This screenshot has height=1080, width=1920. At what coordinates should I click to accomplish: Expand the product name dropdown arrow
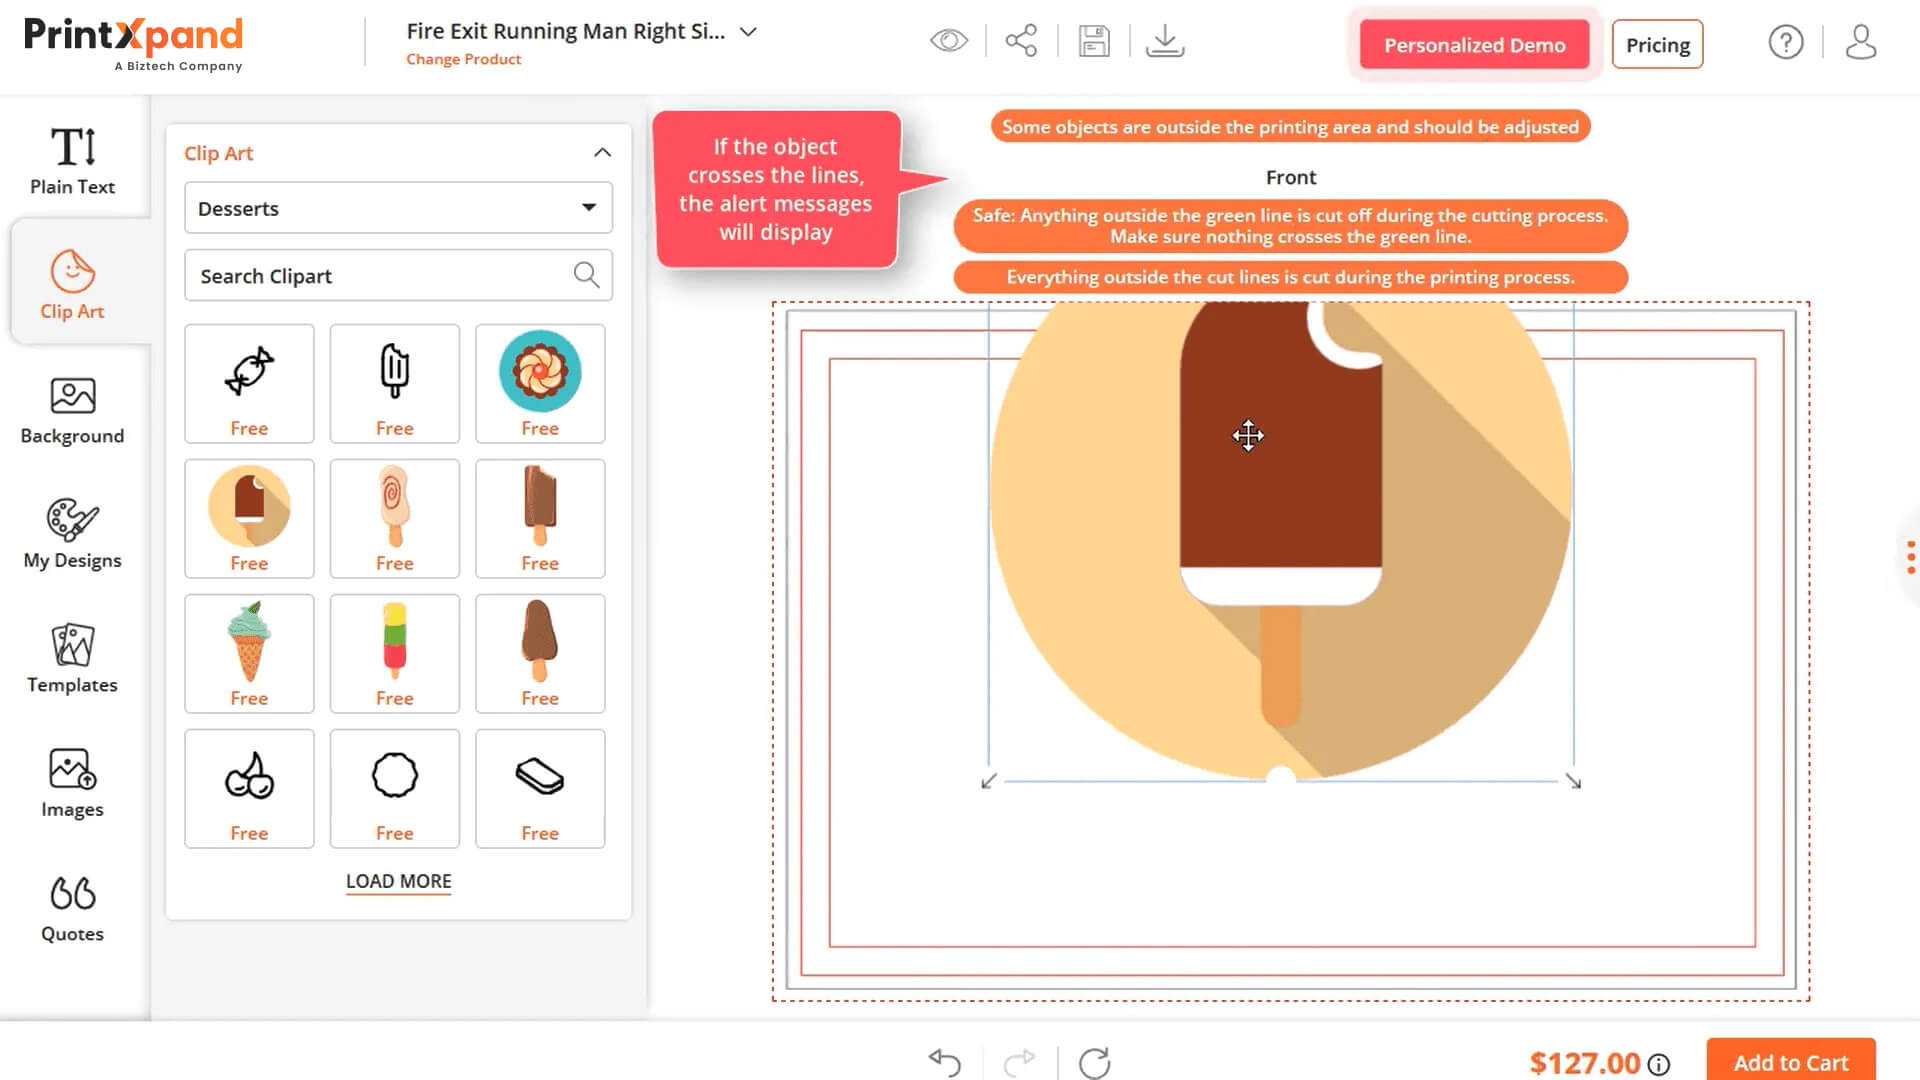pyautogui.click(x=748, y=32)
